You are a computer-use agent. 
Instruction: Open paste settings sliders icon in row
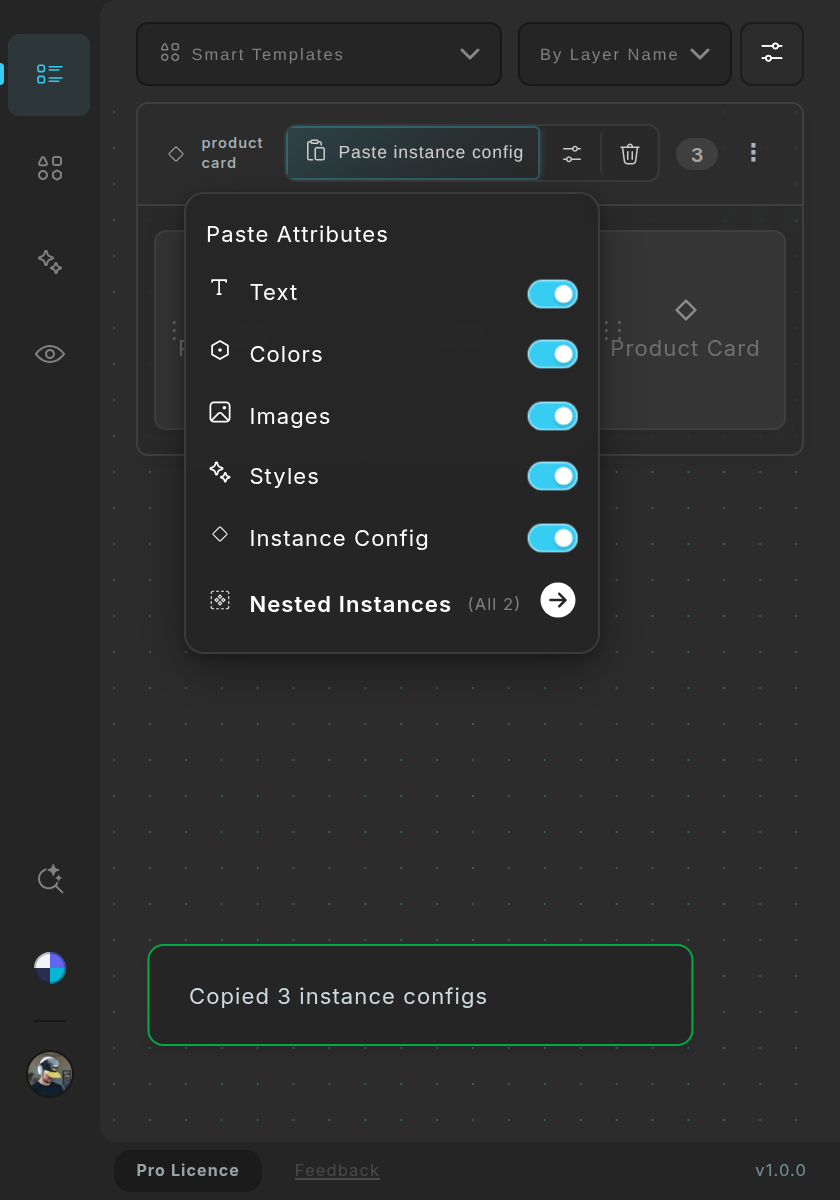[571, 153]
